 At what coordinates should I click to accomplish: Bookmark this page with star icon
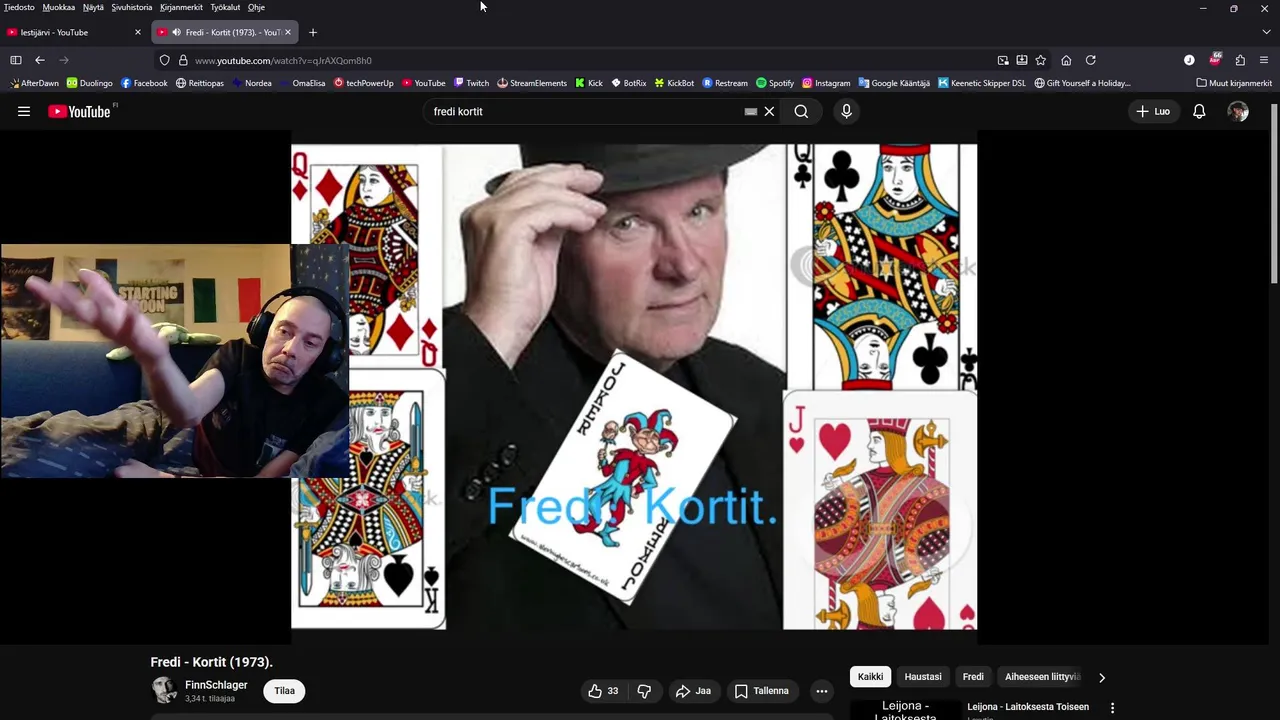click(1041, 60)
